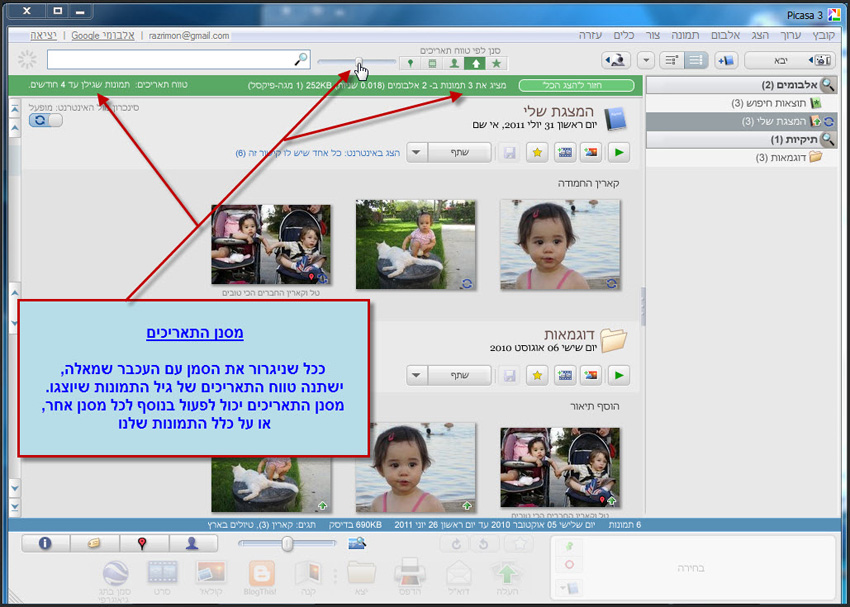The width and height of the screenshot is (850, 607).
Task: Open the צור menu
Action: click(653, 35)
